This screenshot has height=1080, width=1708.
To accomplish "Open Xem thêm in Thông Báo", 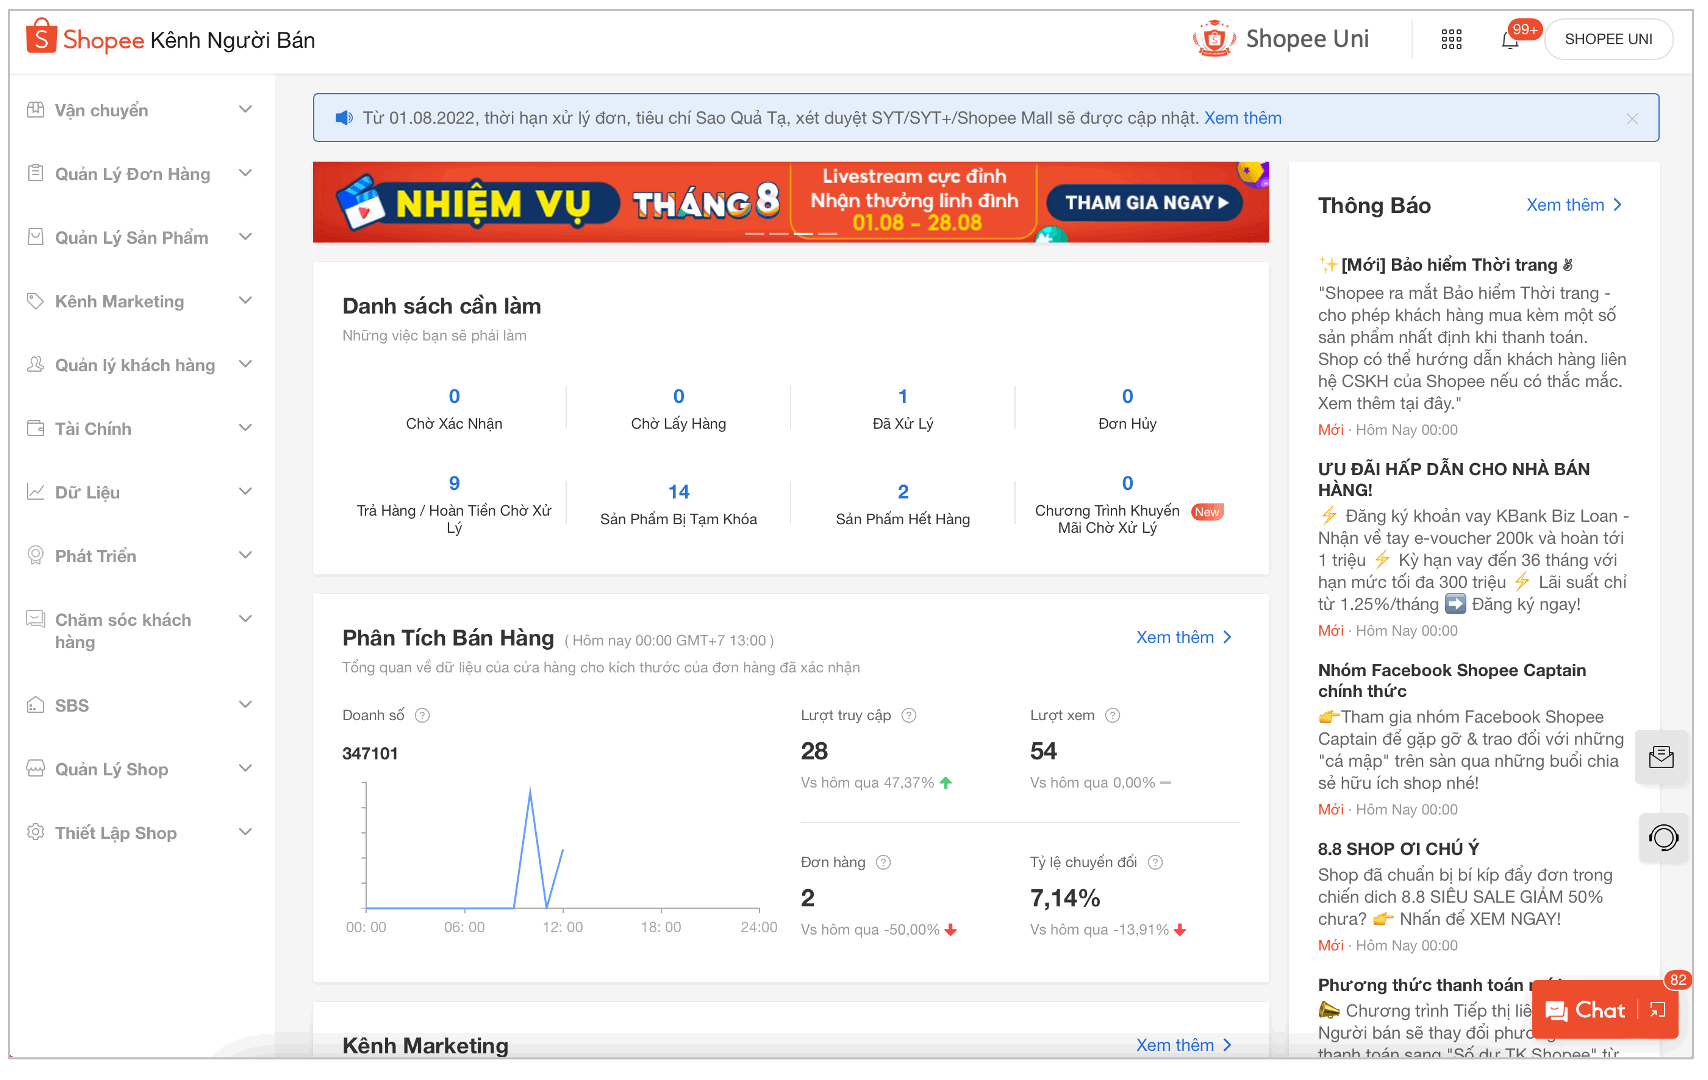I will coord(1574,205).
